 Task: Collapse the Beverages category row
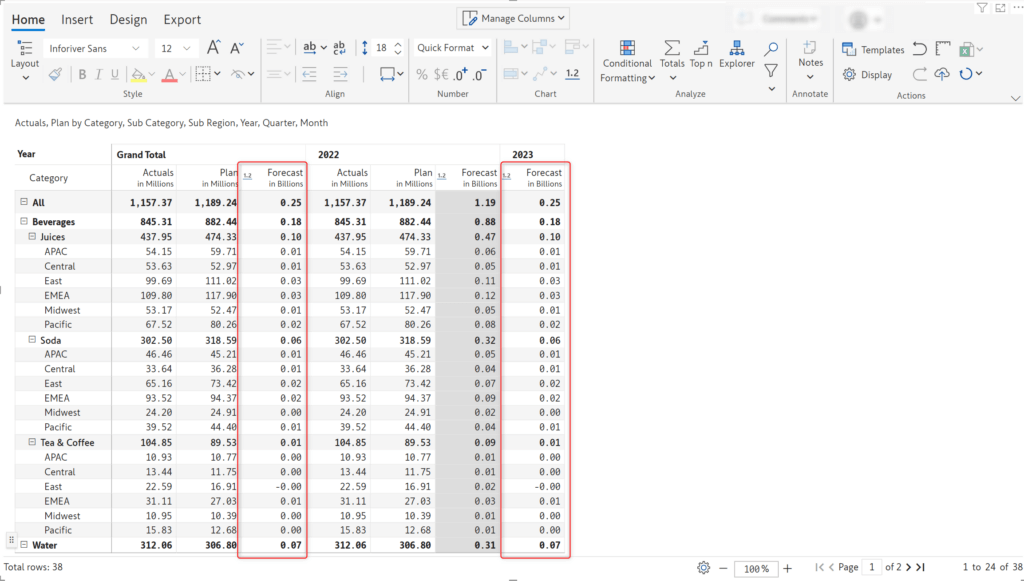pos(24,221)
